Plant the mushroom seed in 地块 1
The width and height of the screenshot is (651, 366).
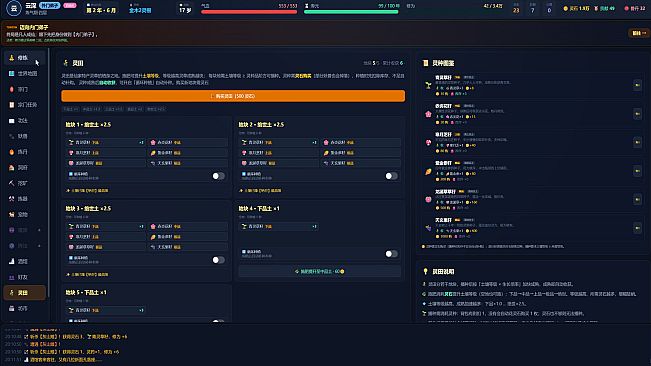click(x=105, y=153)
